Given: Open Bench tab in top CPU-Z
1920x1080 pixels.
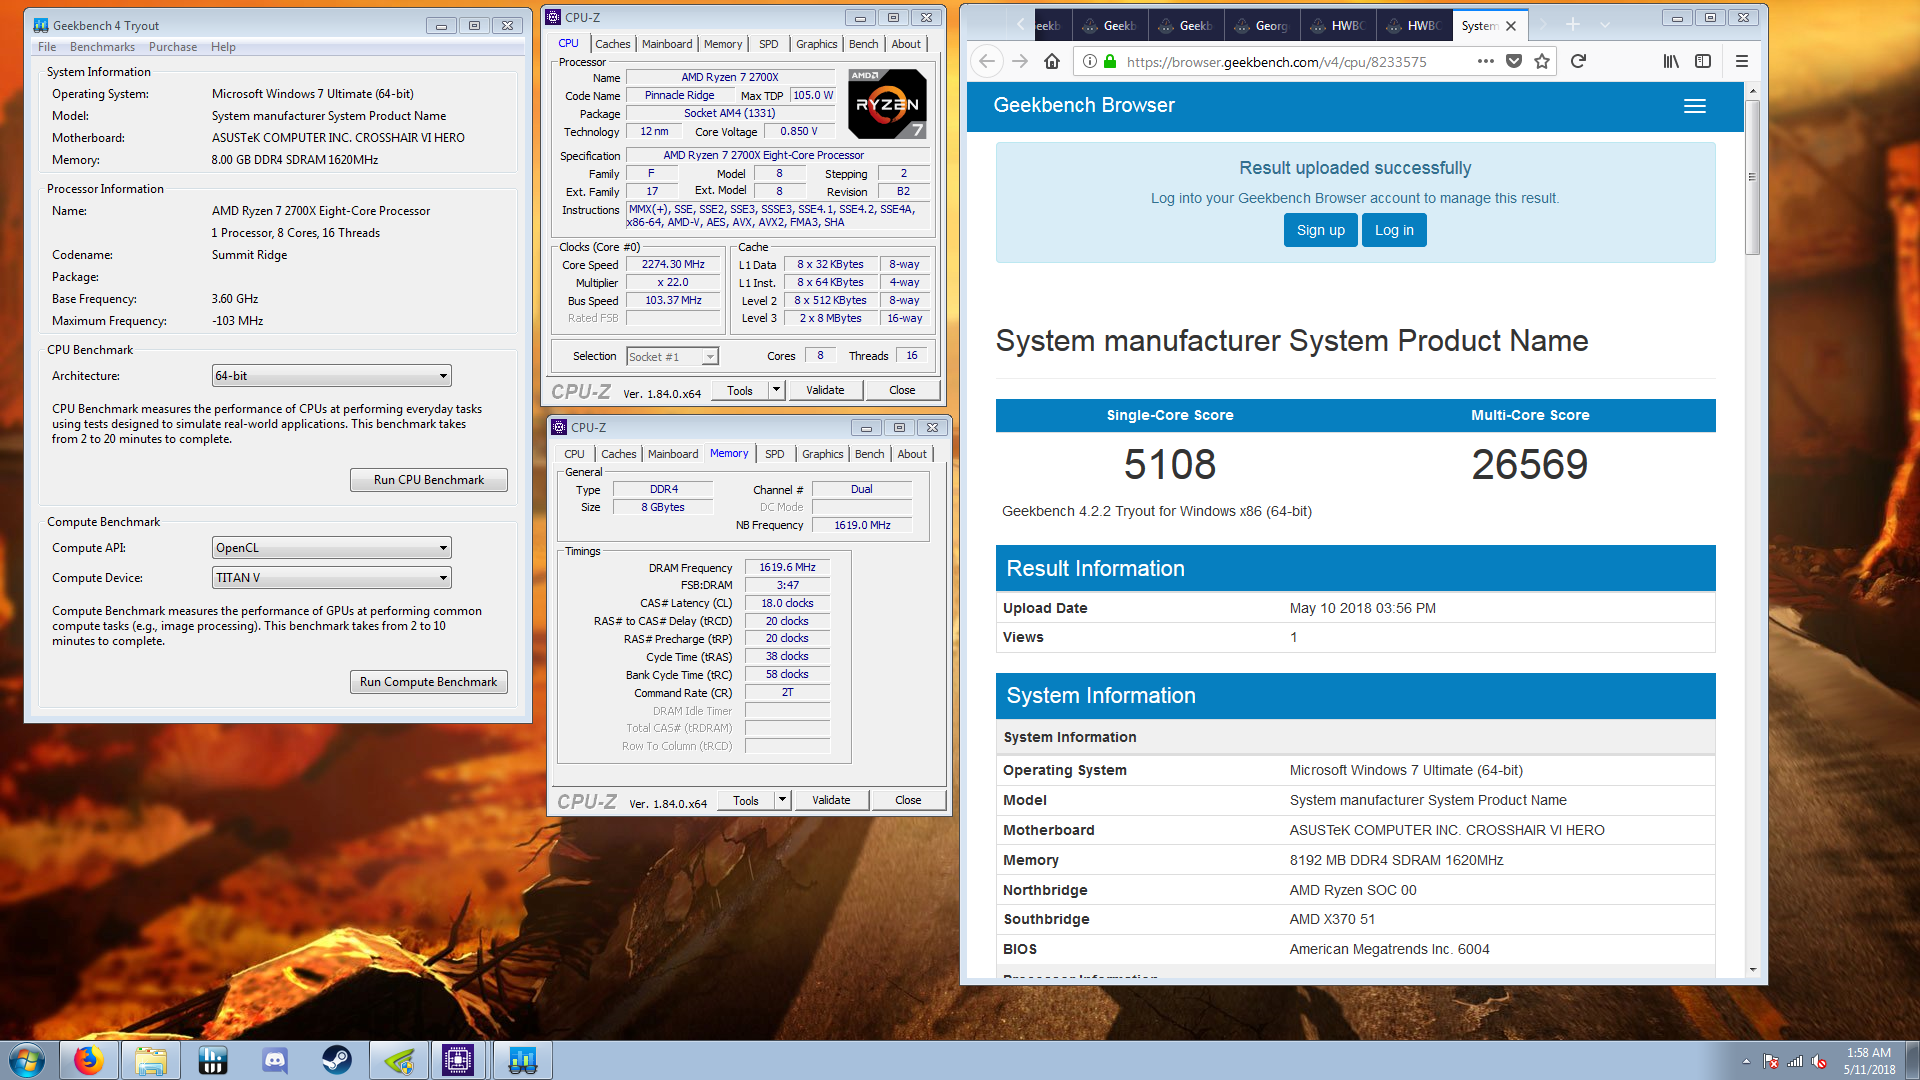Looking at the screenshot, I should coord(863,44).
